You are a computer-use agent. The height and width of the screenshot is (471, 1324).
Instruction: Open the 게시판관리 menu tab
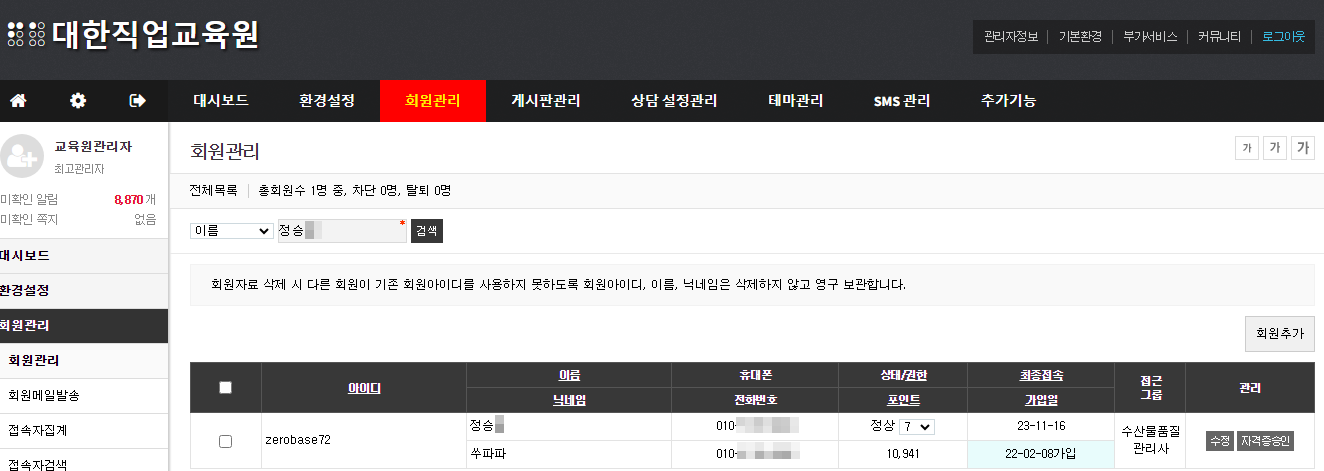(545, 101)
